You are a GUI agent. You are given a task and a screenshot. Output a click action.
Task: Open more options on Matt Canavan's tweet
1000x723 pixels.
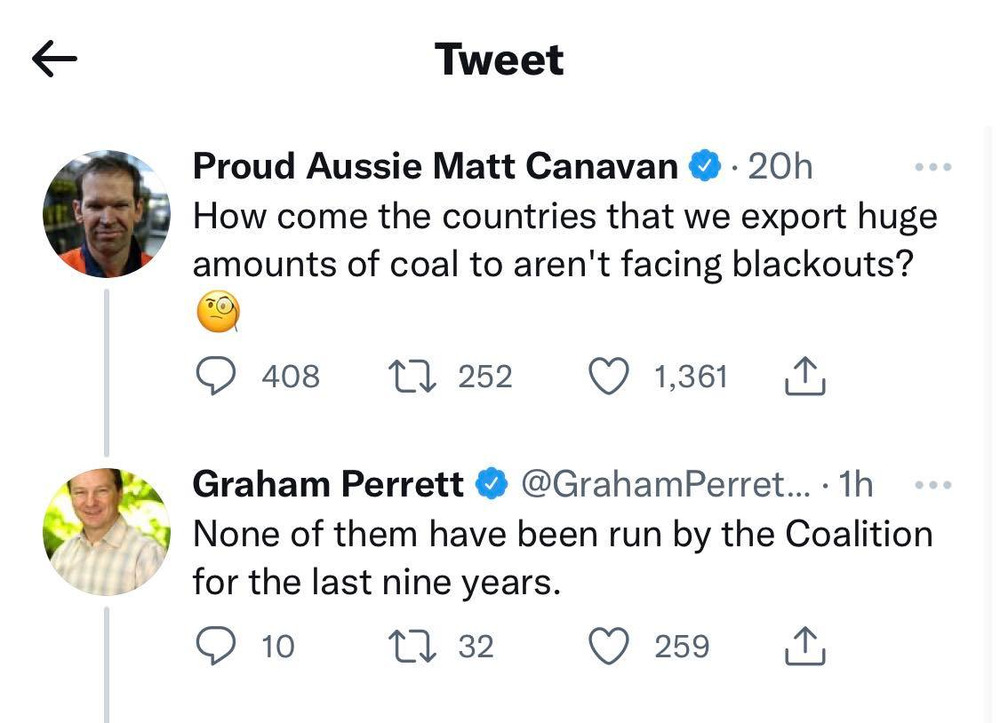click(934, 167)
